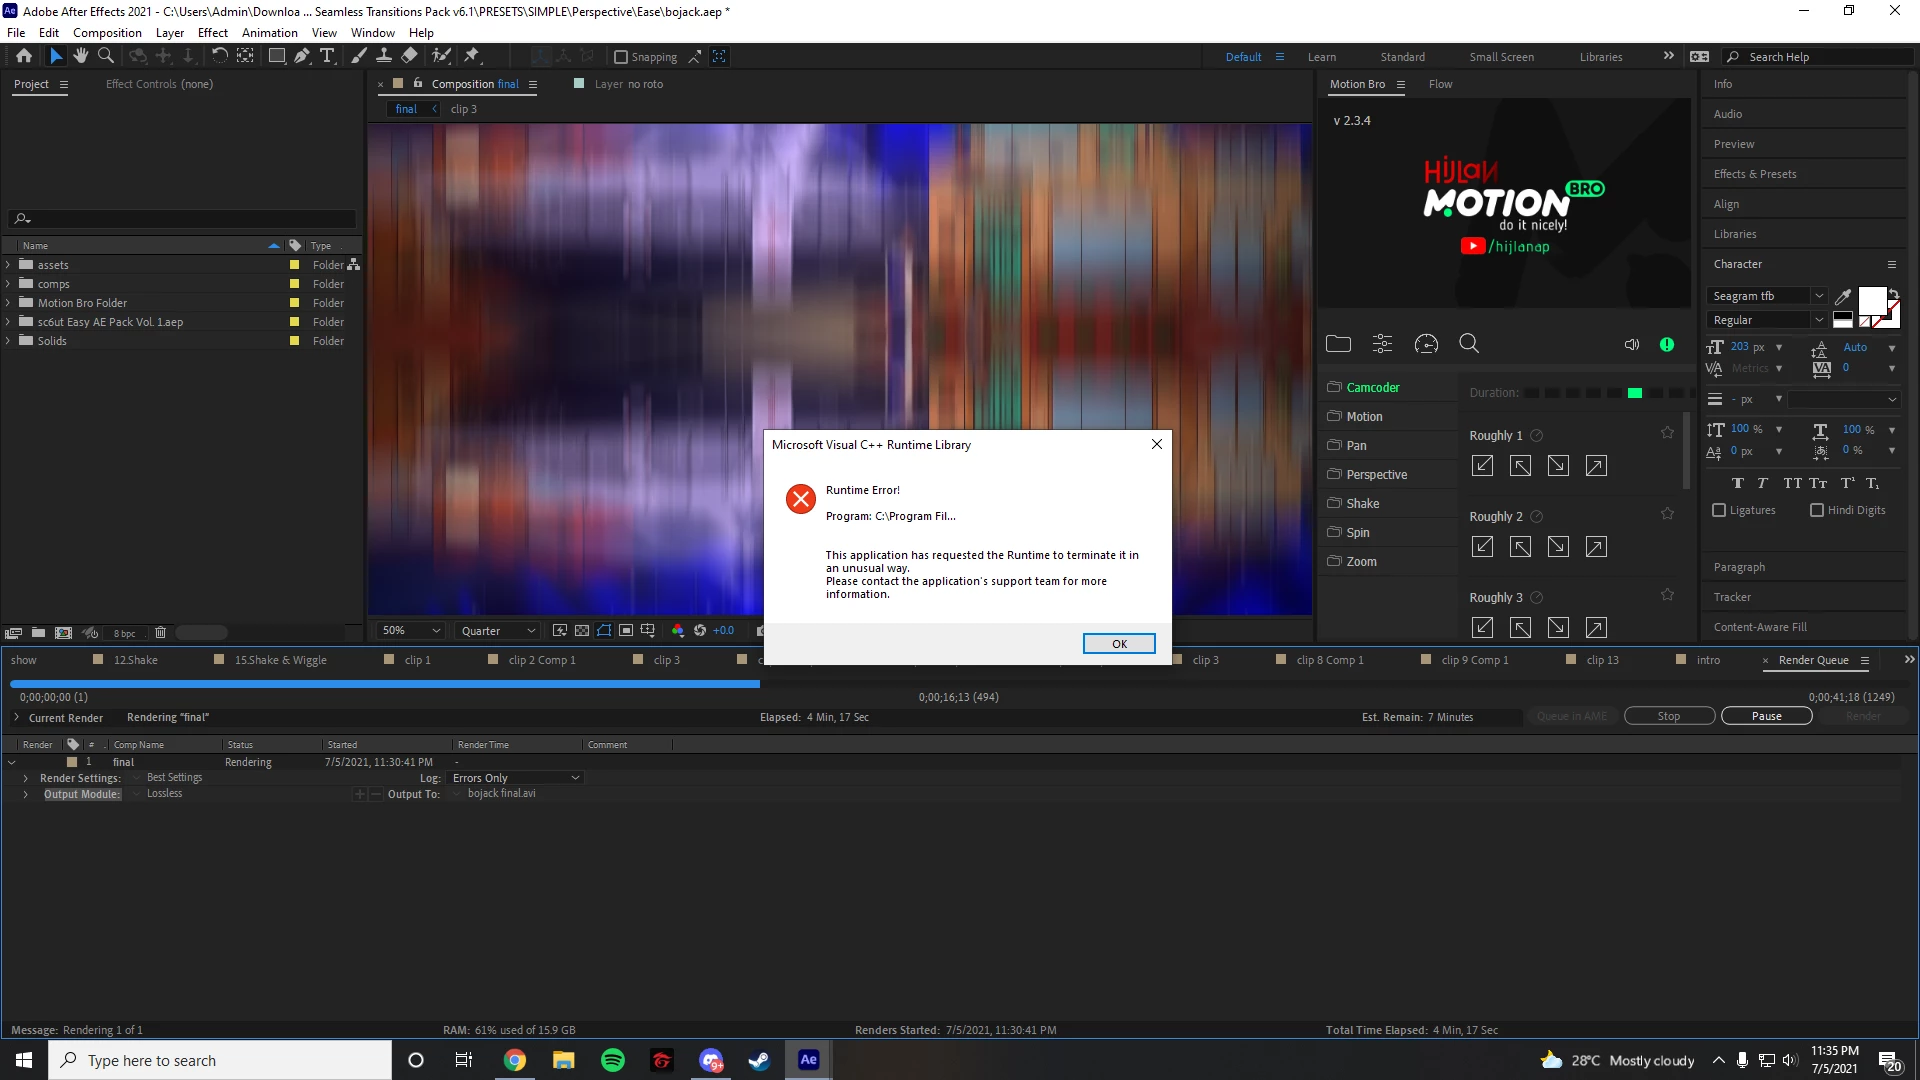The image size is (1920, 1080).
Task: Select the Zoom tool magnifier
Action: 105,56
